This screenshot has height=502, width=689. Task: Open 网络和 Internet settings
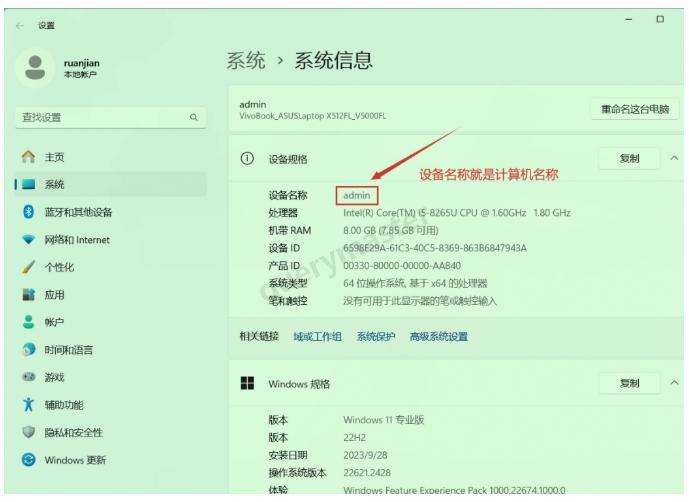tap(111, 240)
